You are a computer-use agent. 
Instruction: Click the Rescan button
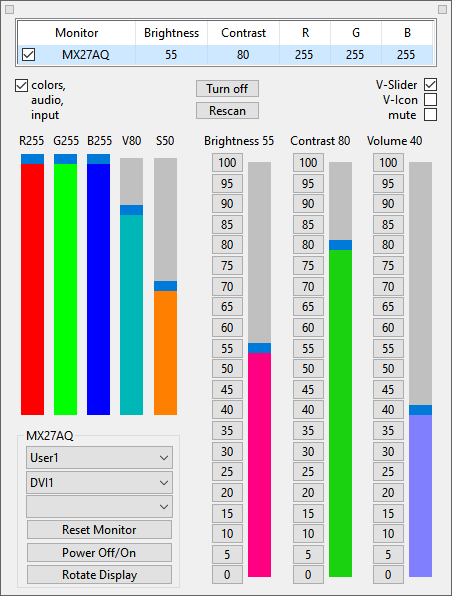pyautogui.click(x=227, y=111)
